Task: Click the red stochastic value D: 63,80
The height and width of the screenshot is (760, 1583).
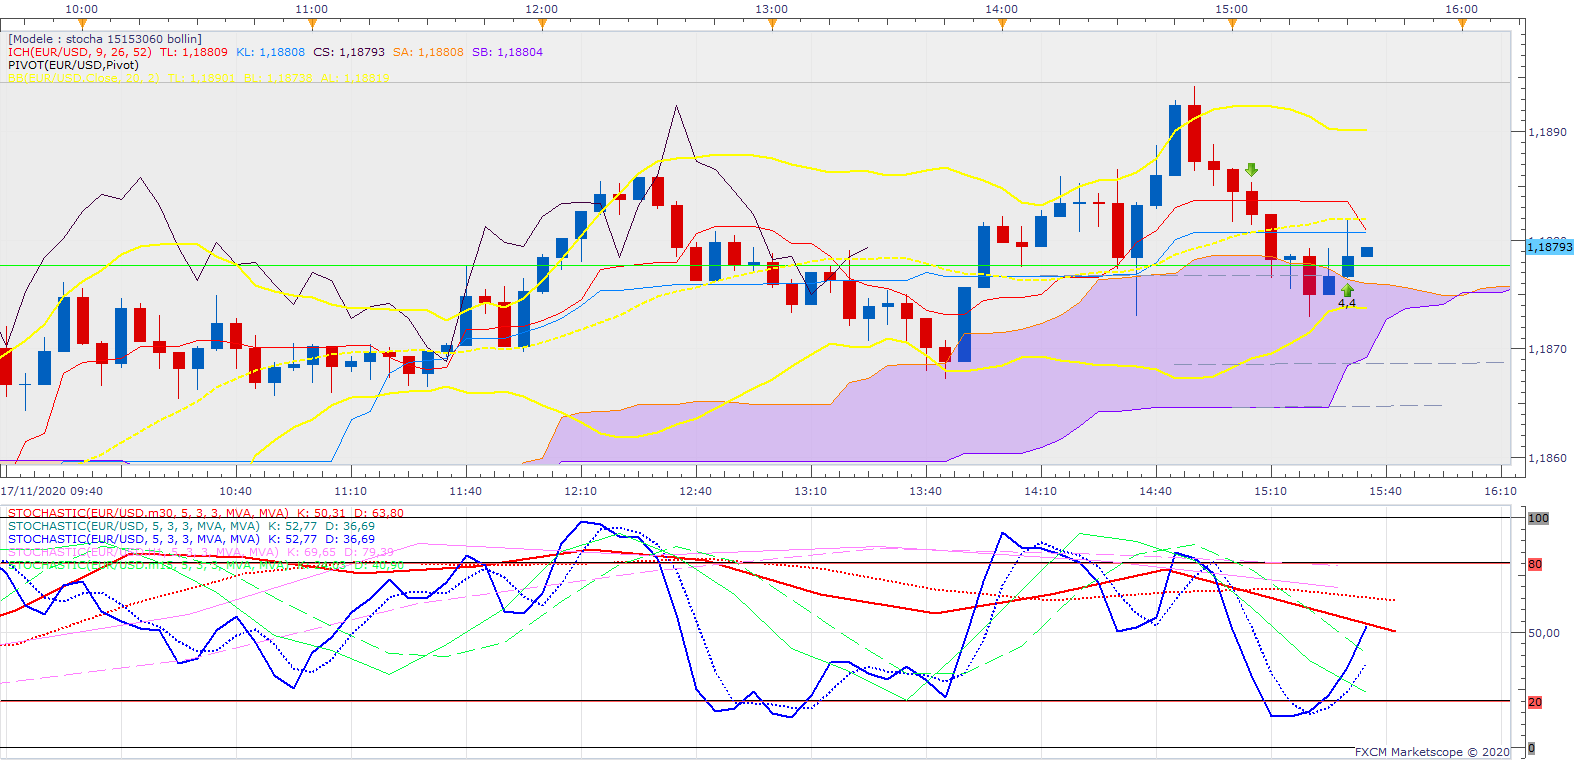Action: click(x=378, y=513)
